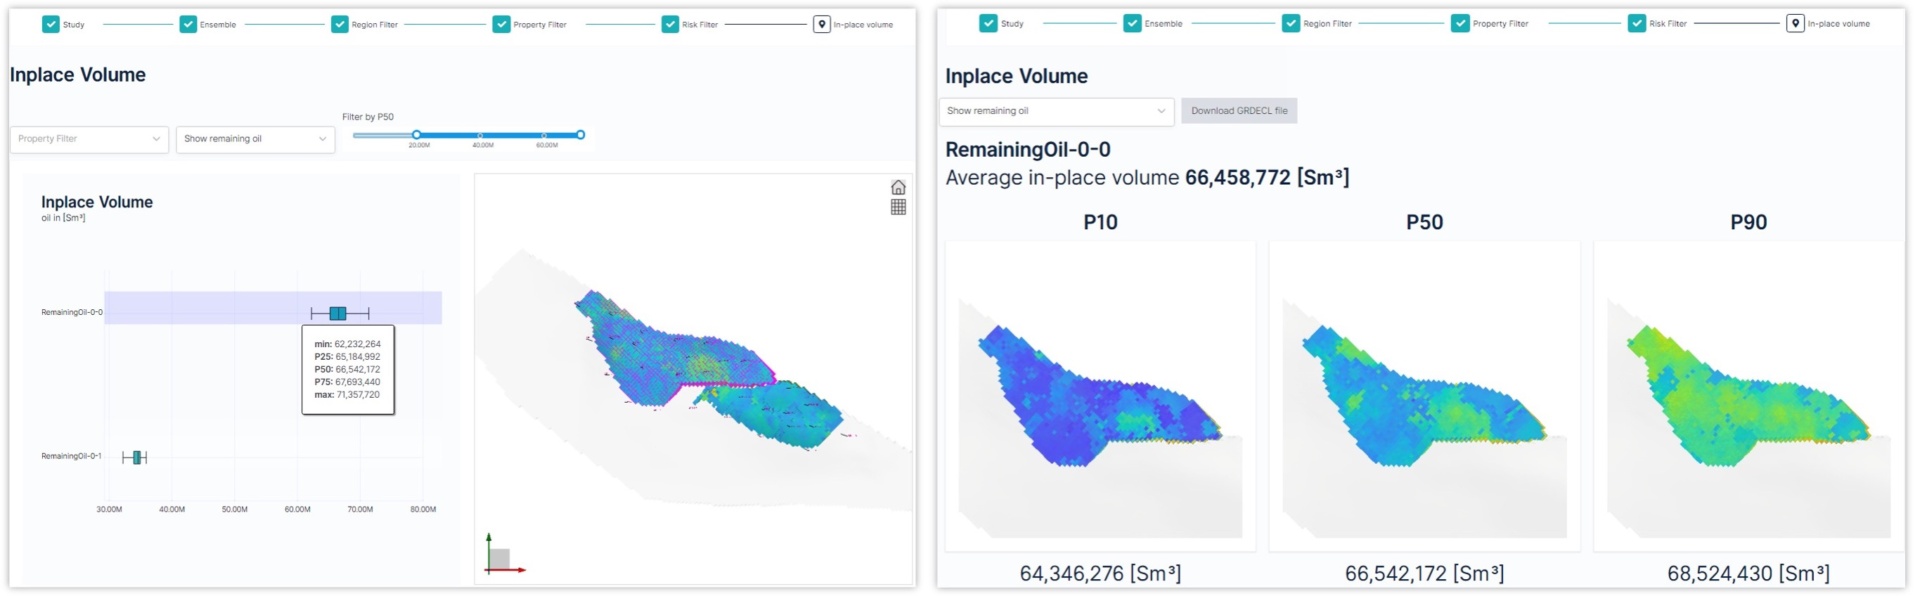The width and height of the screenshot is (1920, 596).
Task: Expand the Show remaining oil dropdown in left panel
Action: pyautogui.click(x=255, y=139)
